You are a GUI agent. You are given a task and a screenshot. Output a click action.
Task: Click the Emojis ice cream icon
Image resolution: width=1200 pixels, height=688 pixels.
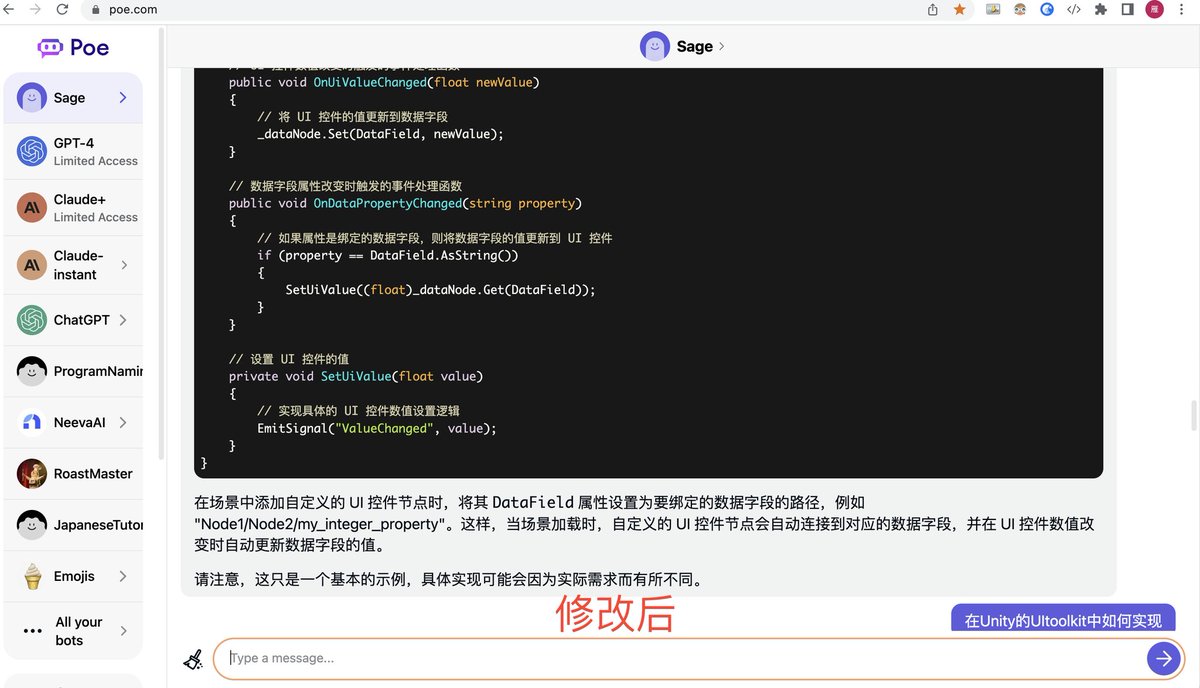pyautogui.click(x=32, y=576)
